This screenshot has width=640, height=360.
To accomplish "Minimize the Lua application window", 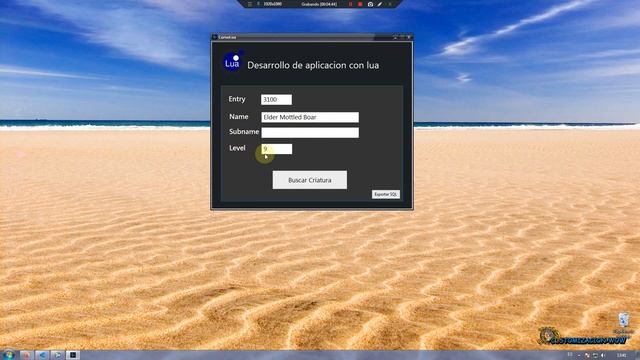I will click(x=395, y=37).
